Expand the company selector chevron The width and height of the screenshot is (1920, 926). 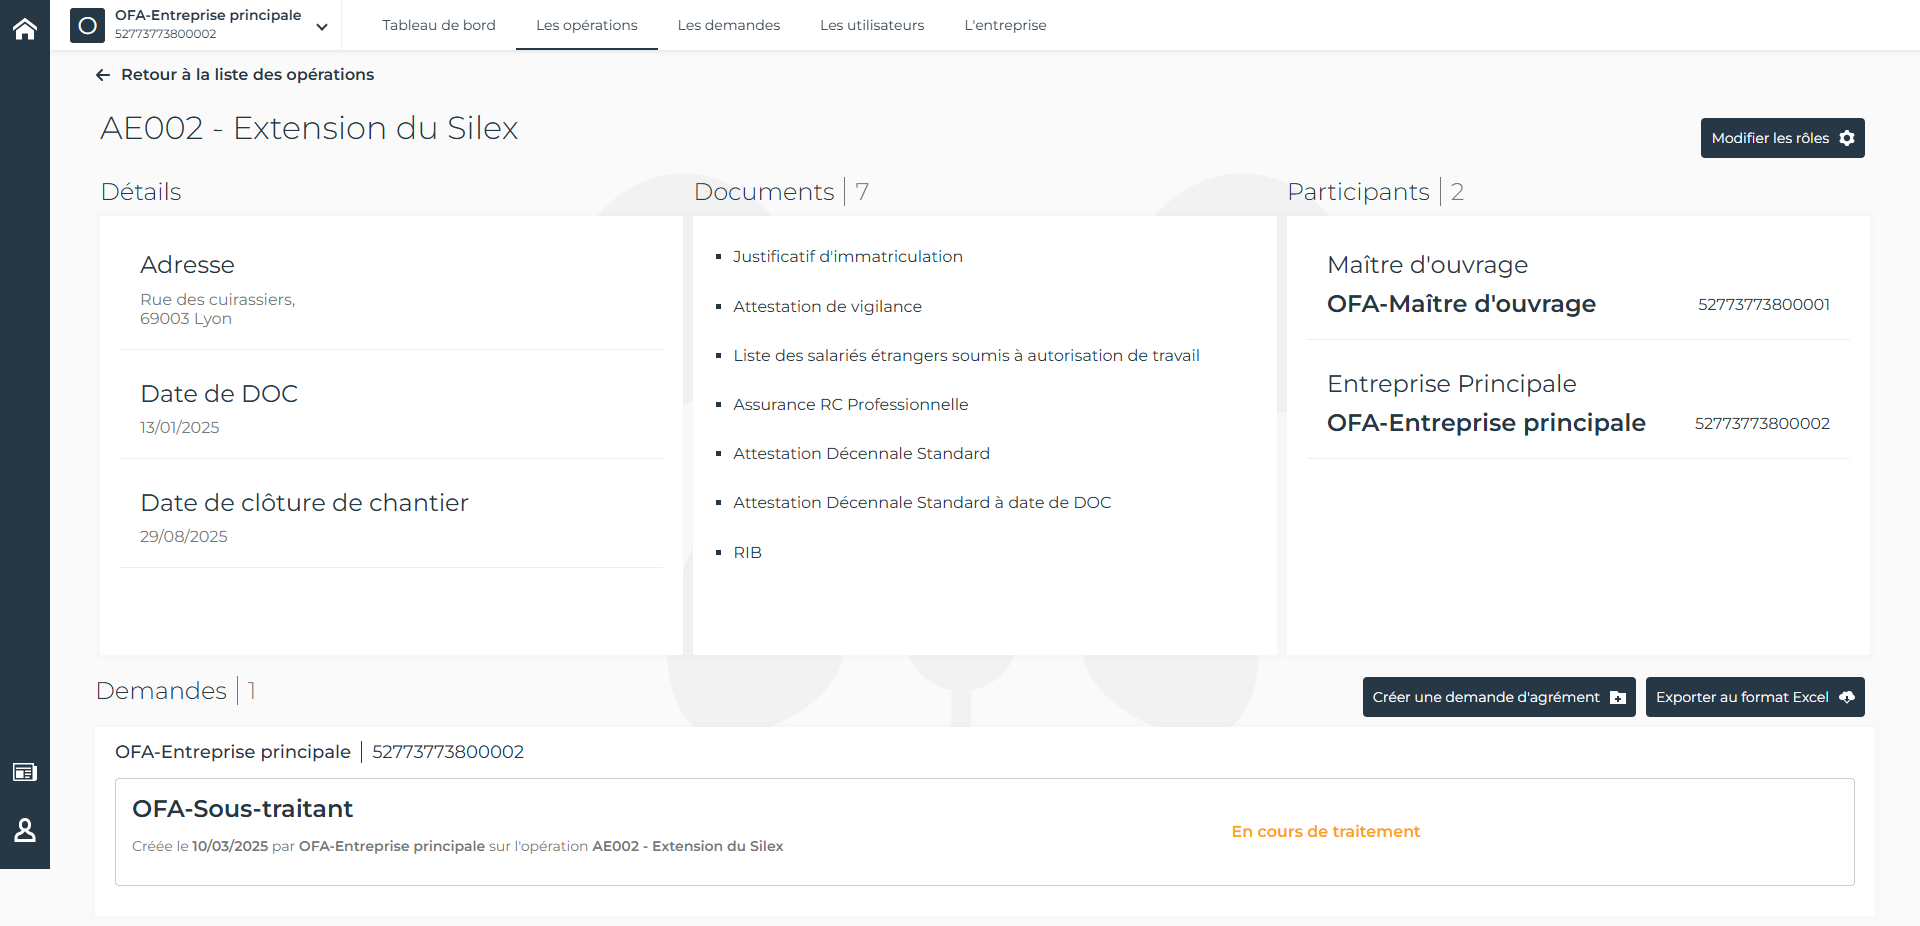click(x=321, y=28)
